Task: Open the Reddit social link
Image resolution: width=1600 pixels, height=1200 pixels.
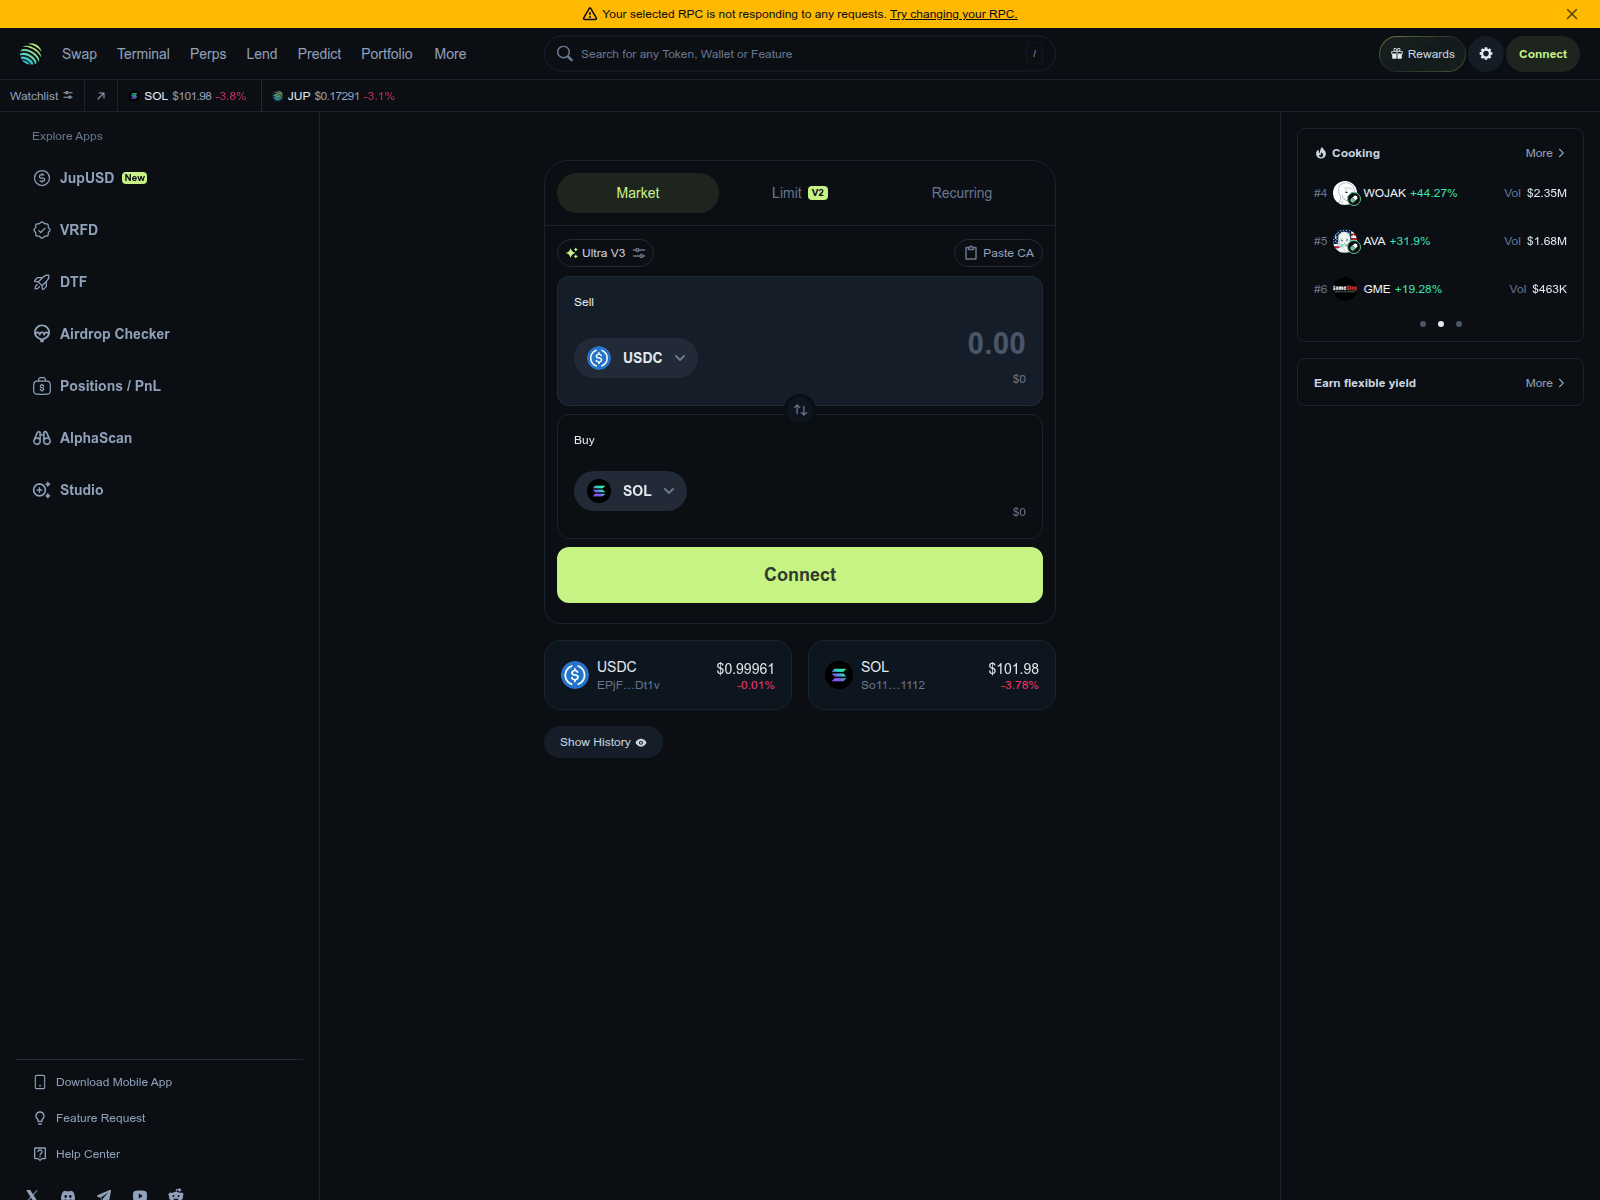Action: (176, 1195)
